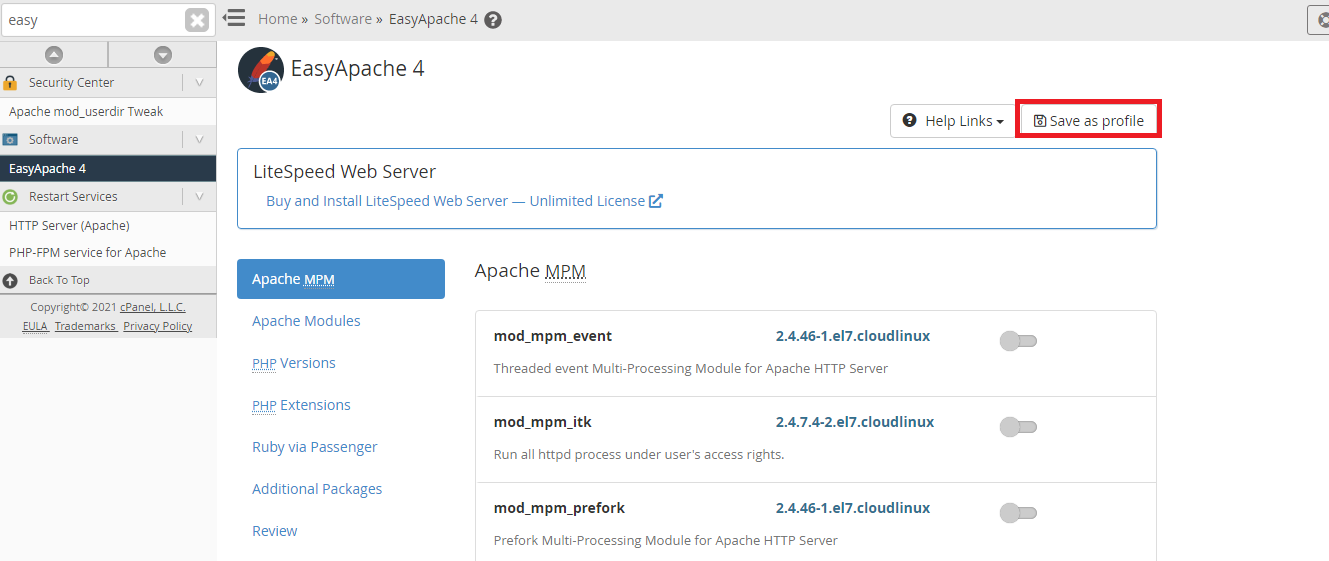The height and width of the screenshot is (561, 1329).
Task: Click the mod_mpm_itk module name
Action: click(x=543, y=422)
